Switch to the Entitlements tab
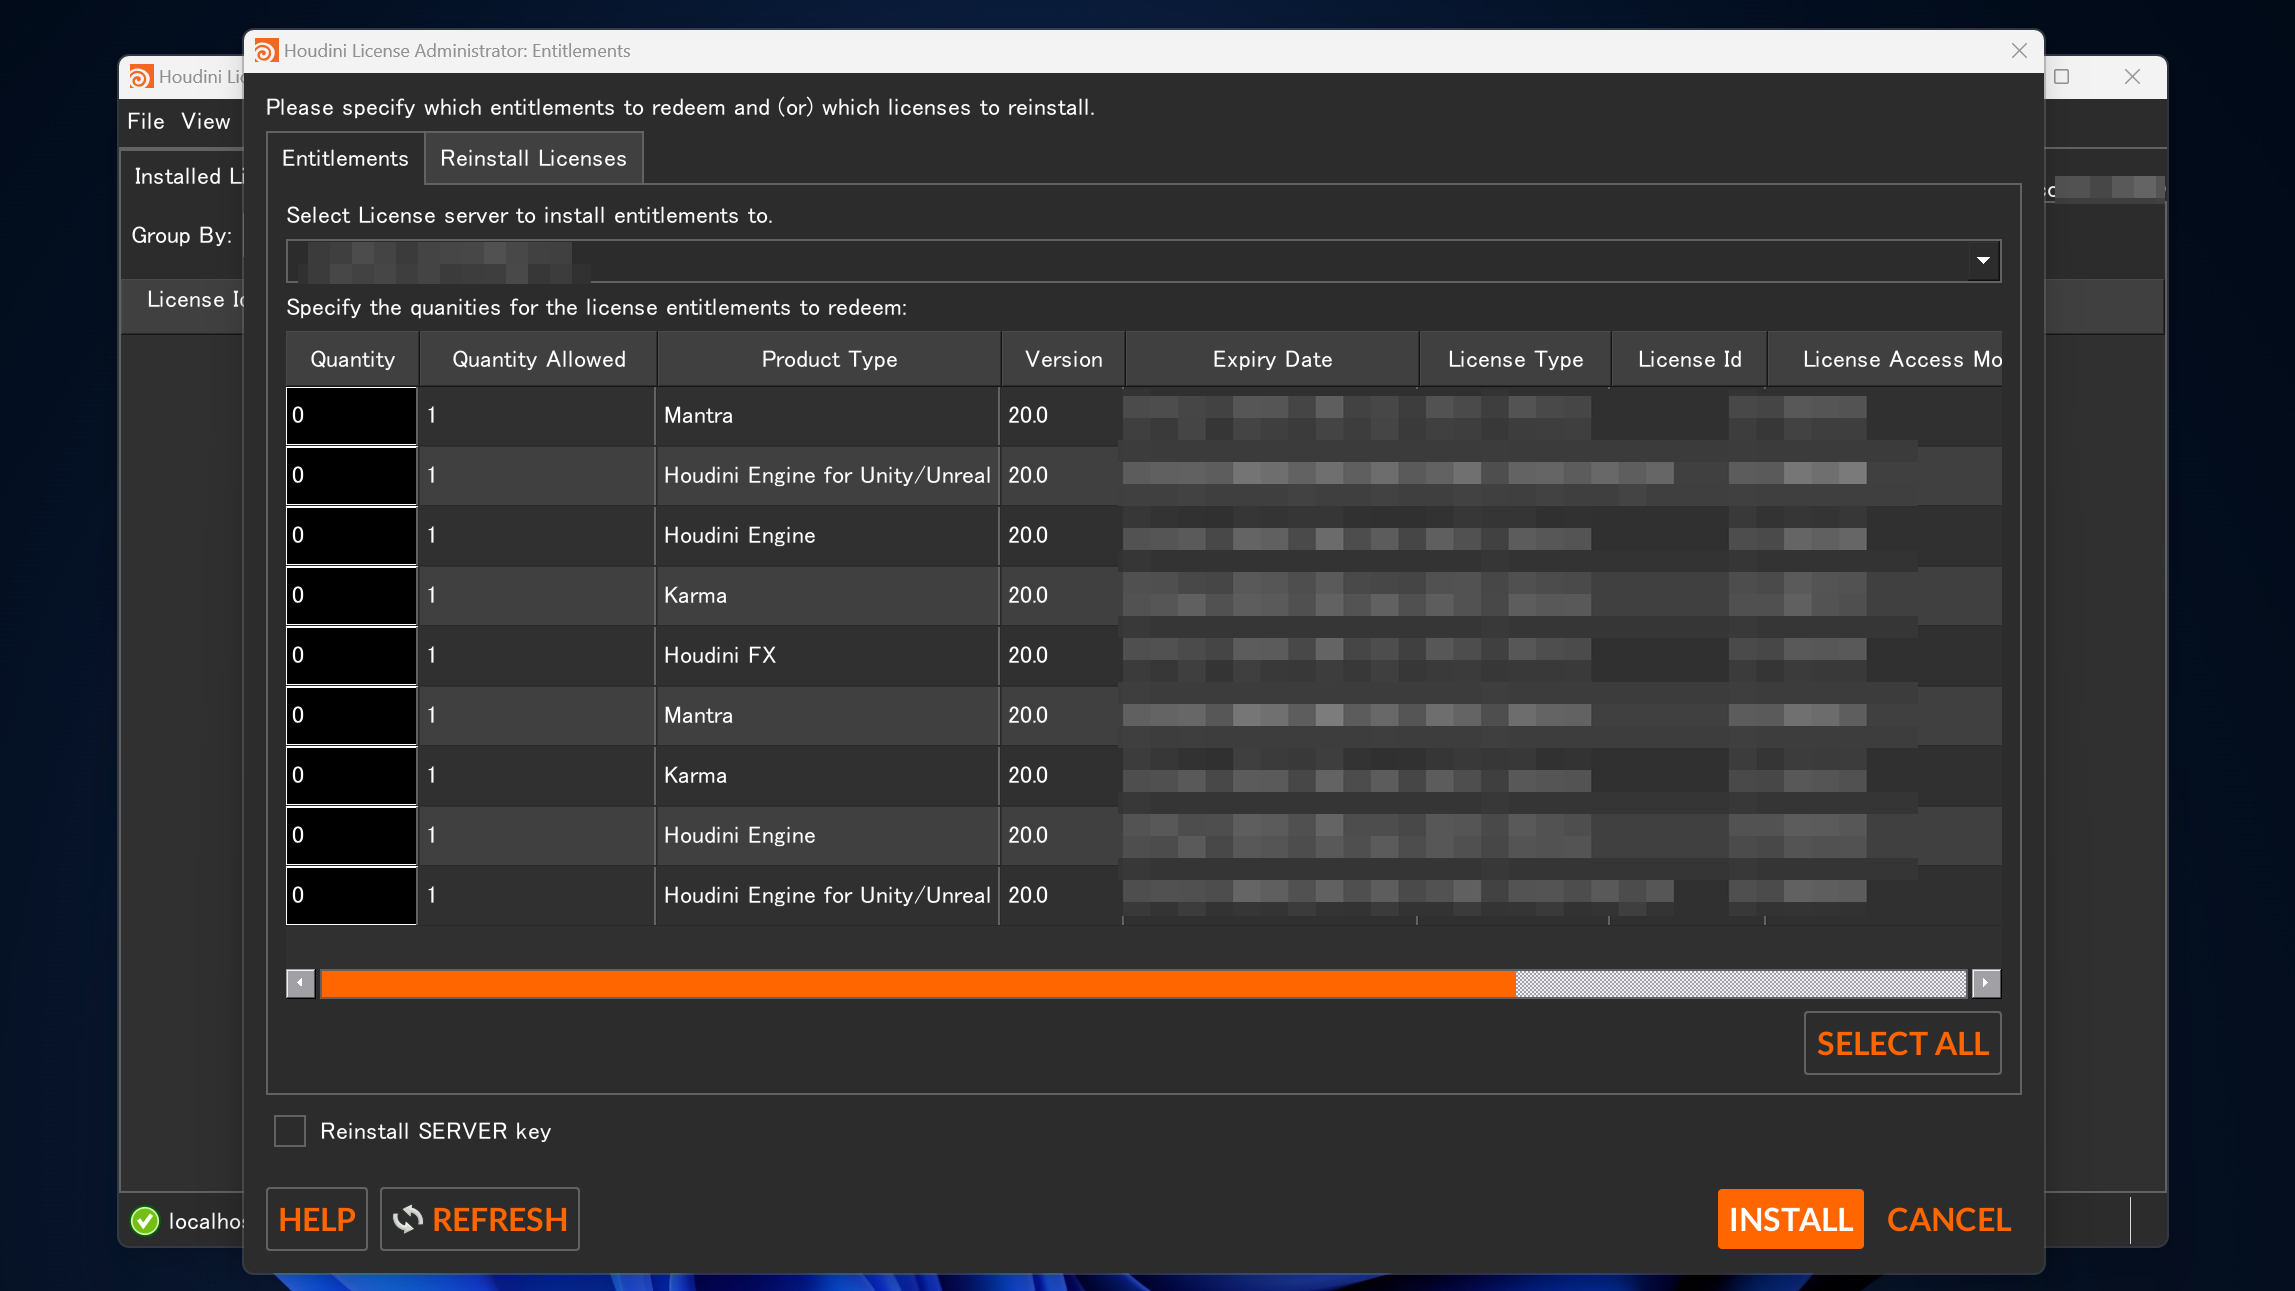The width and height of the screenshot is (2295, 1291). pyautogui.click(x=345, y=158)
